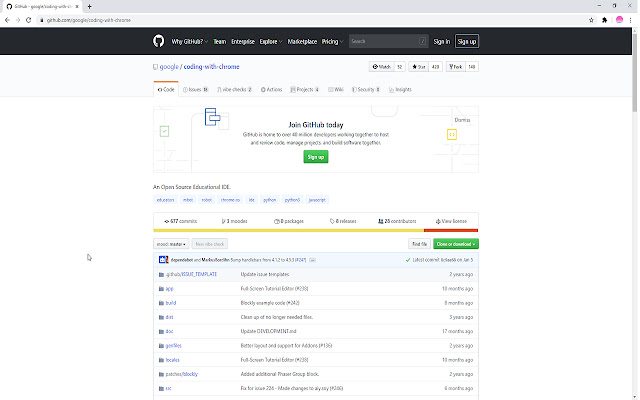Open the branch selector dropdown
The height and width of the screenshot is (400, 640).
(x=170, y=243)
